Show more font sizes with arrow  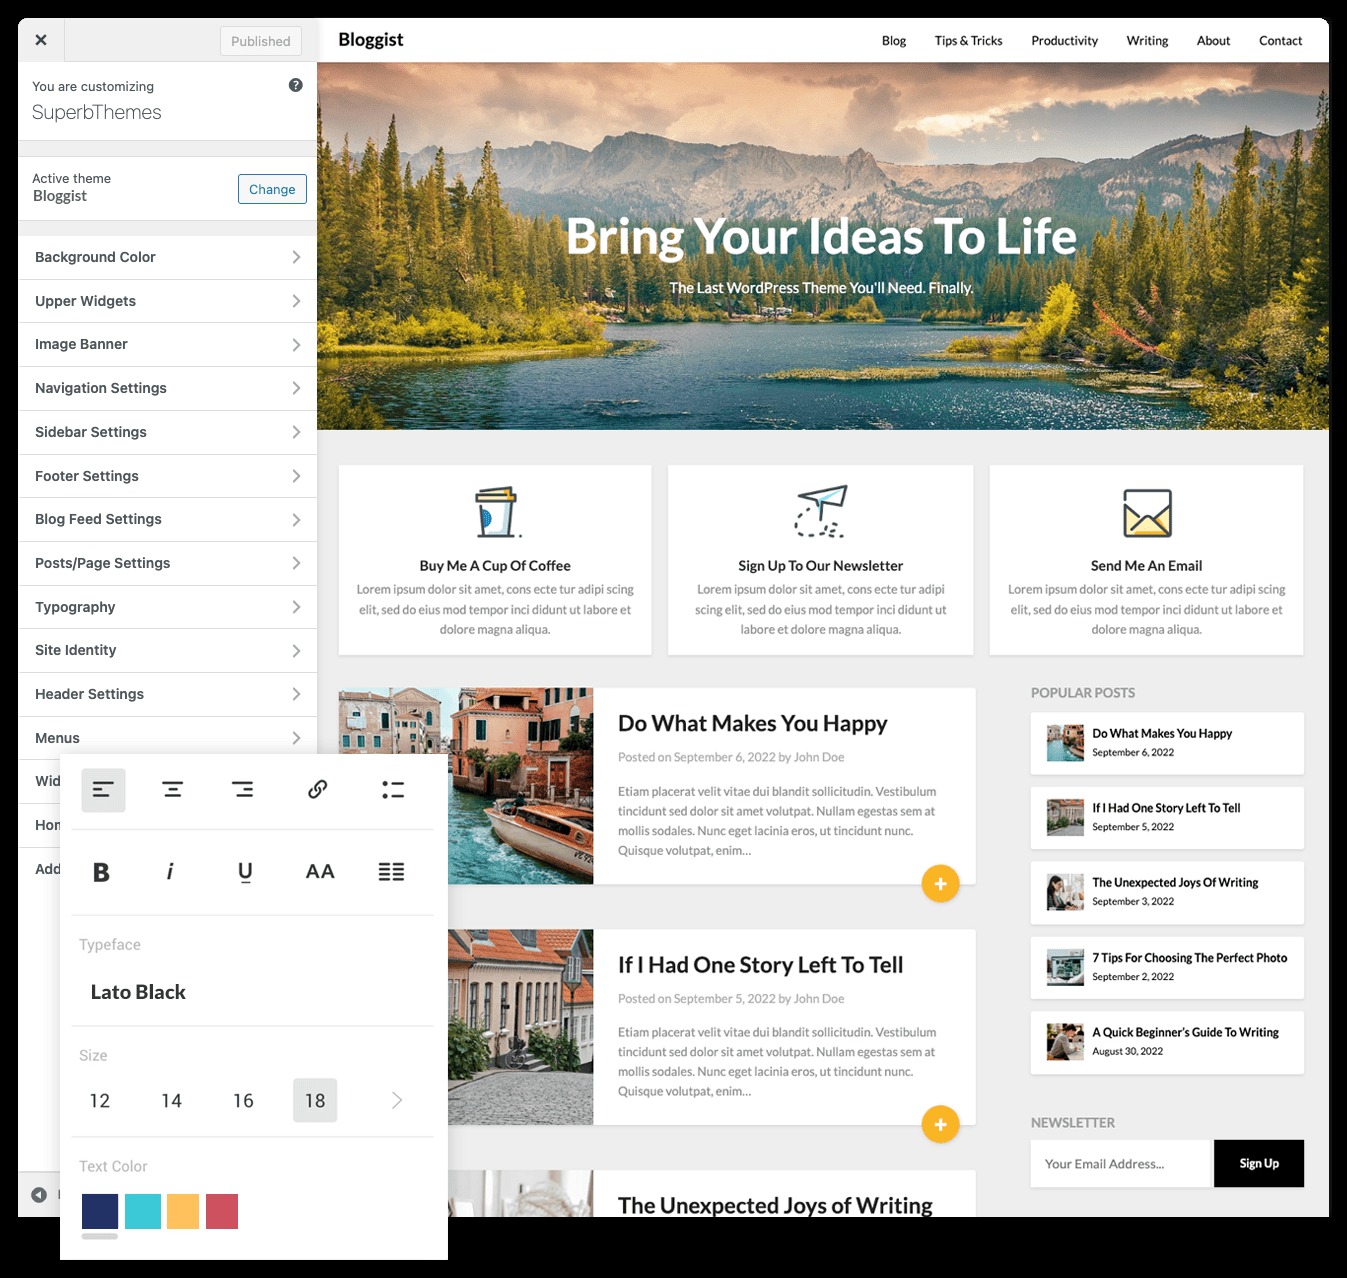397,1100
